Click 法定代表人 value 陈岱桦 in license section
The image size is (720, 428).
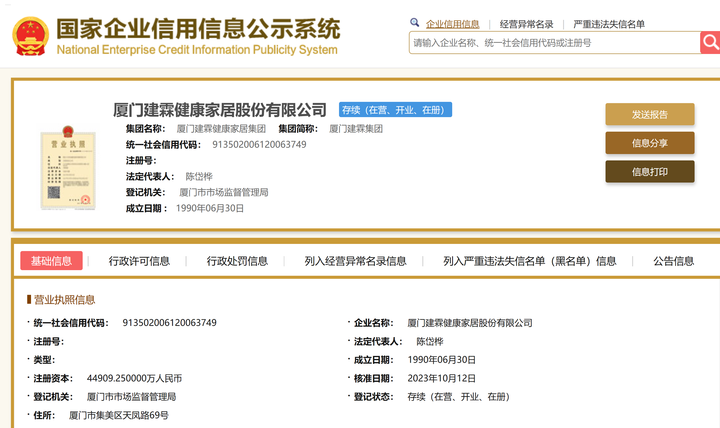click(x=430, y=342)
